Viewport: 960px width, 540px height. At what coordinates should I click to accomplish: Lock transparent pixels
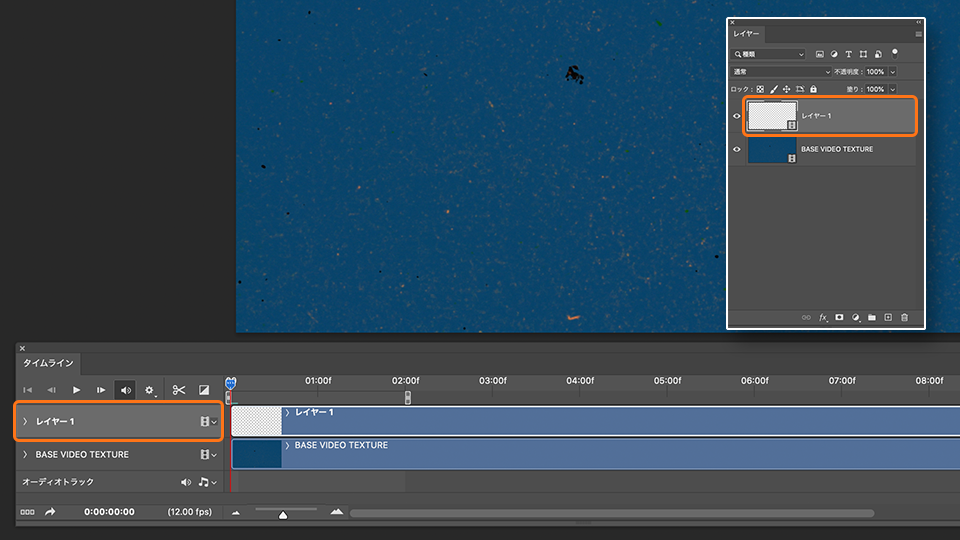coord(760,89)
